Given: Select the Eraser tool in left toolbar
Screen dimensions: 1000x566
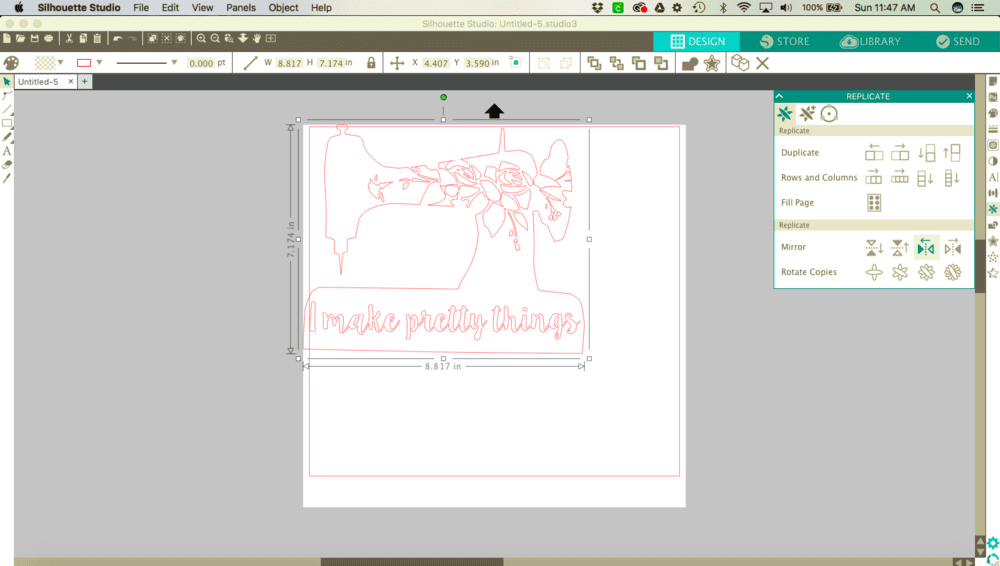Looking at the screenshot, I should tap(7, 164).
